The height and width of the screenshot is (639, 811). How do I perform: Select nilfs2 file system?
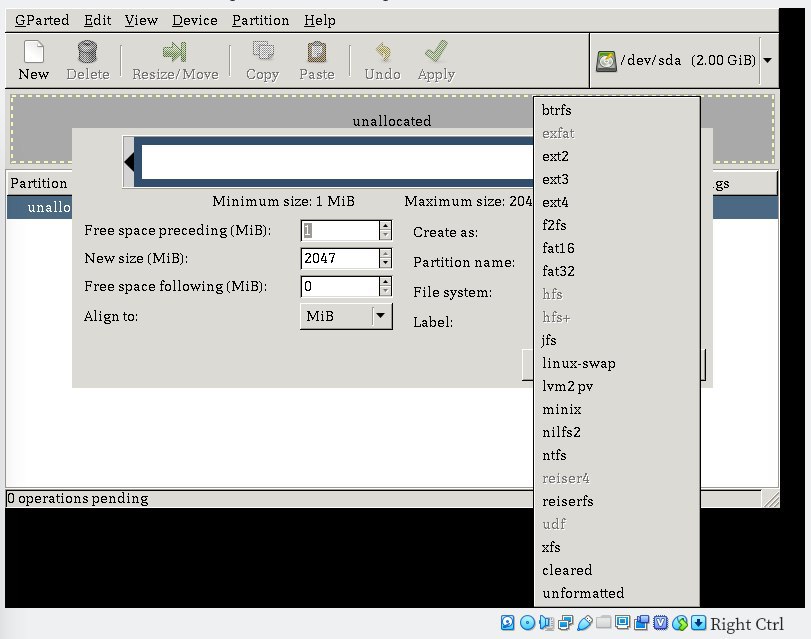pyautogui.click(x=617, y=432)
